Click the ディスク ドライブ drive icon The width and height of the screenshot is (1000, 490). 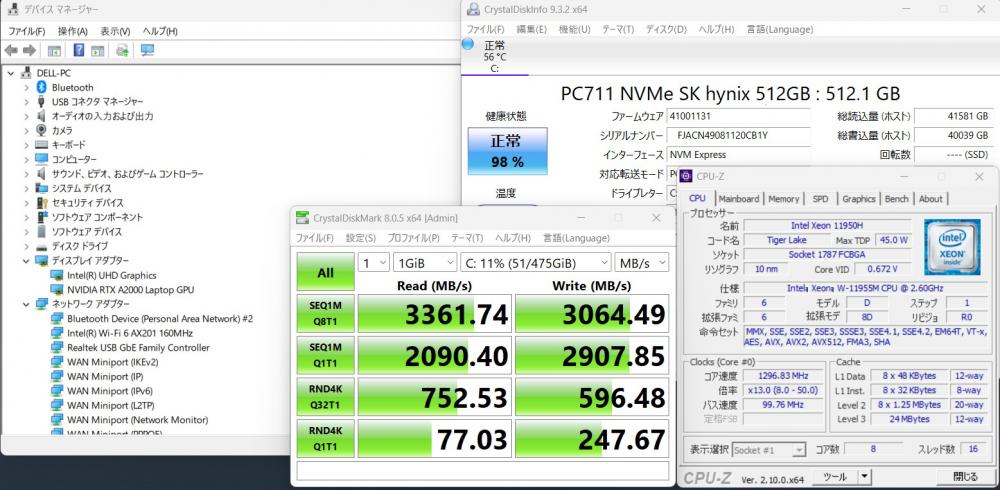(x=41, y=246)
